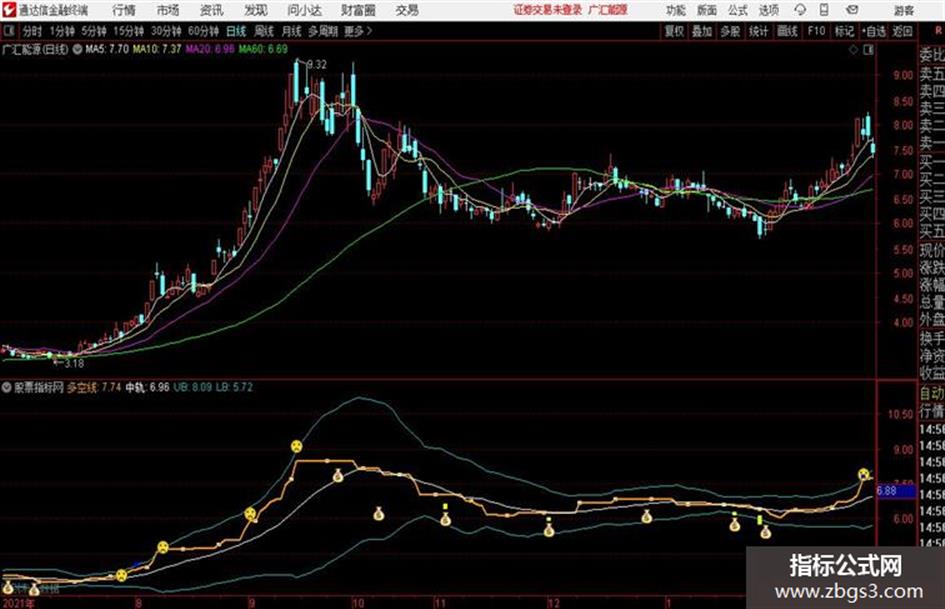Select the 周线 weekly chart tab
This screenshot has height=609, width=945.
(264, 31)
